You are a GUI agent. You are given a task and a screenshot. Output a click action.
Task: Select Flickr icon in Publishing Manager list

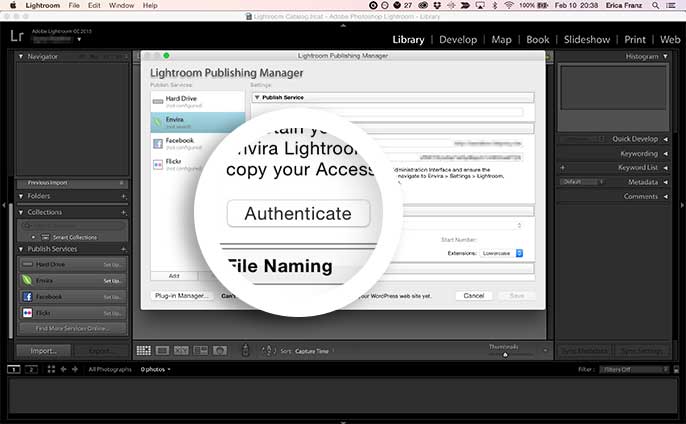coord(158,164)
